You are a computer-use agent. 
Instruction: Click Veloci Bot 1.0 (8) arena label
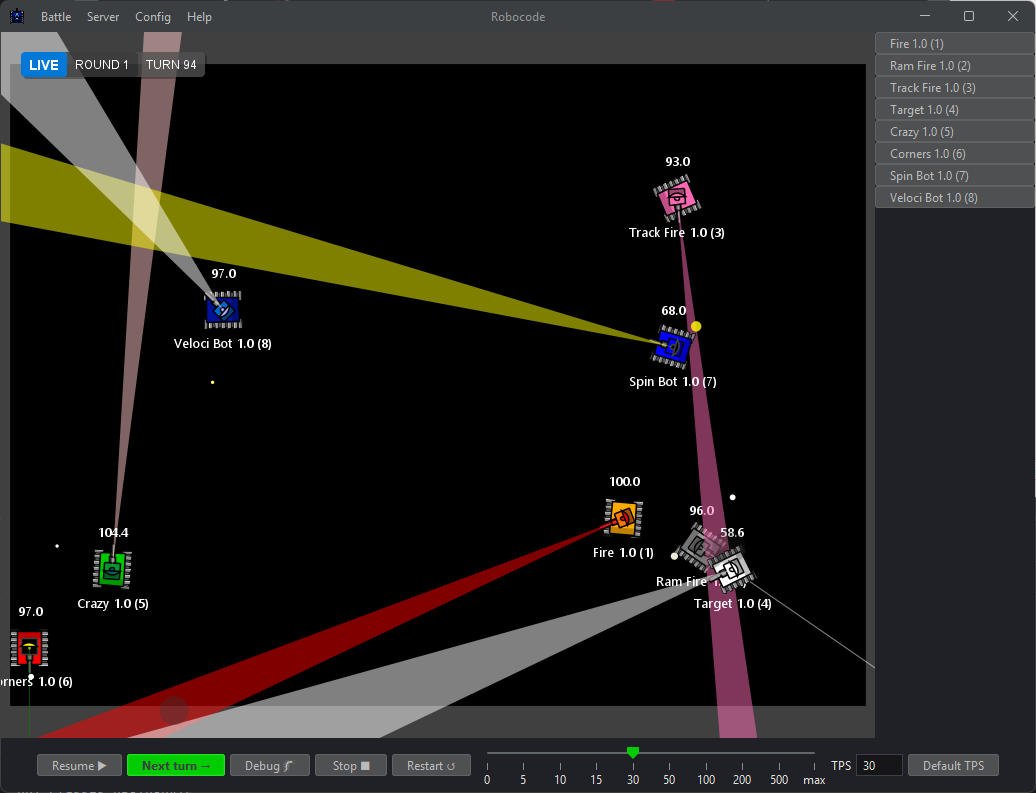[223, 344]
